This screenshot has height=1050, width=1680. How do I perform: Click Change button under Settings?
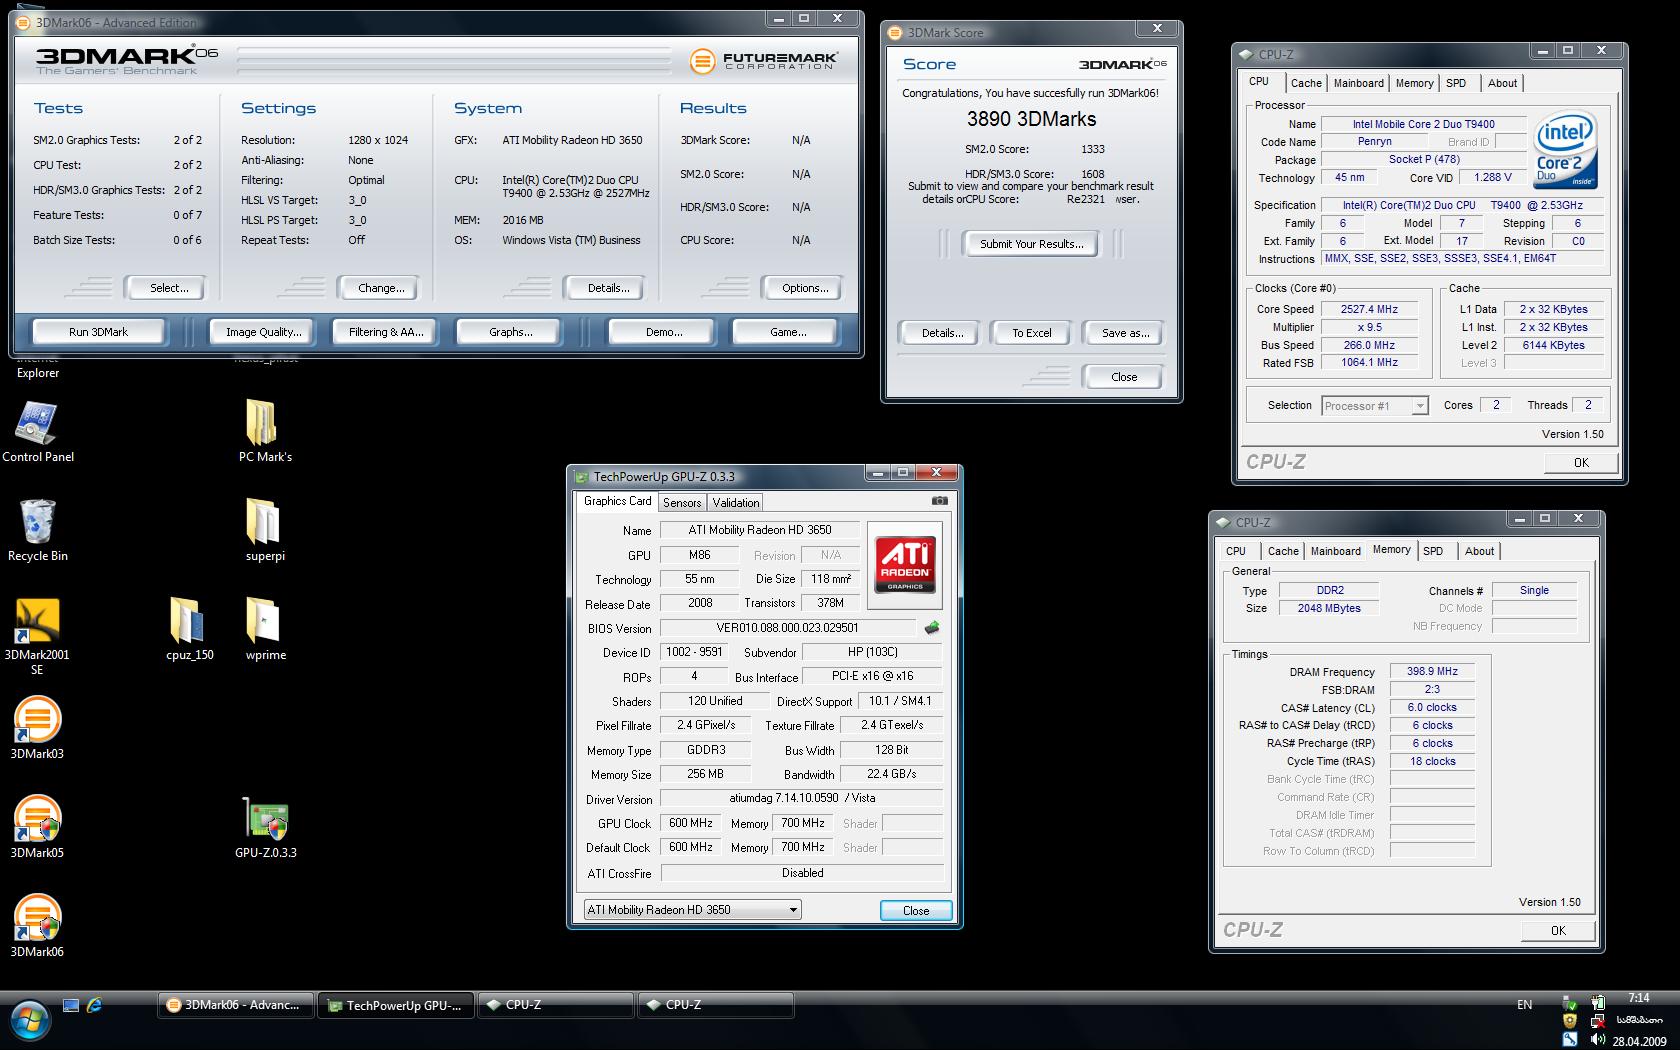(x=381, y=288)
